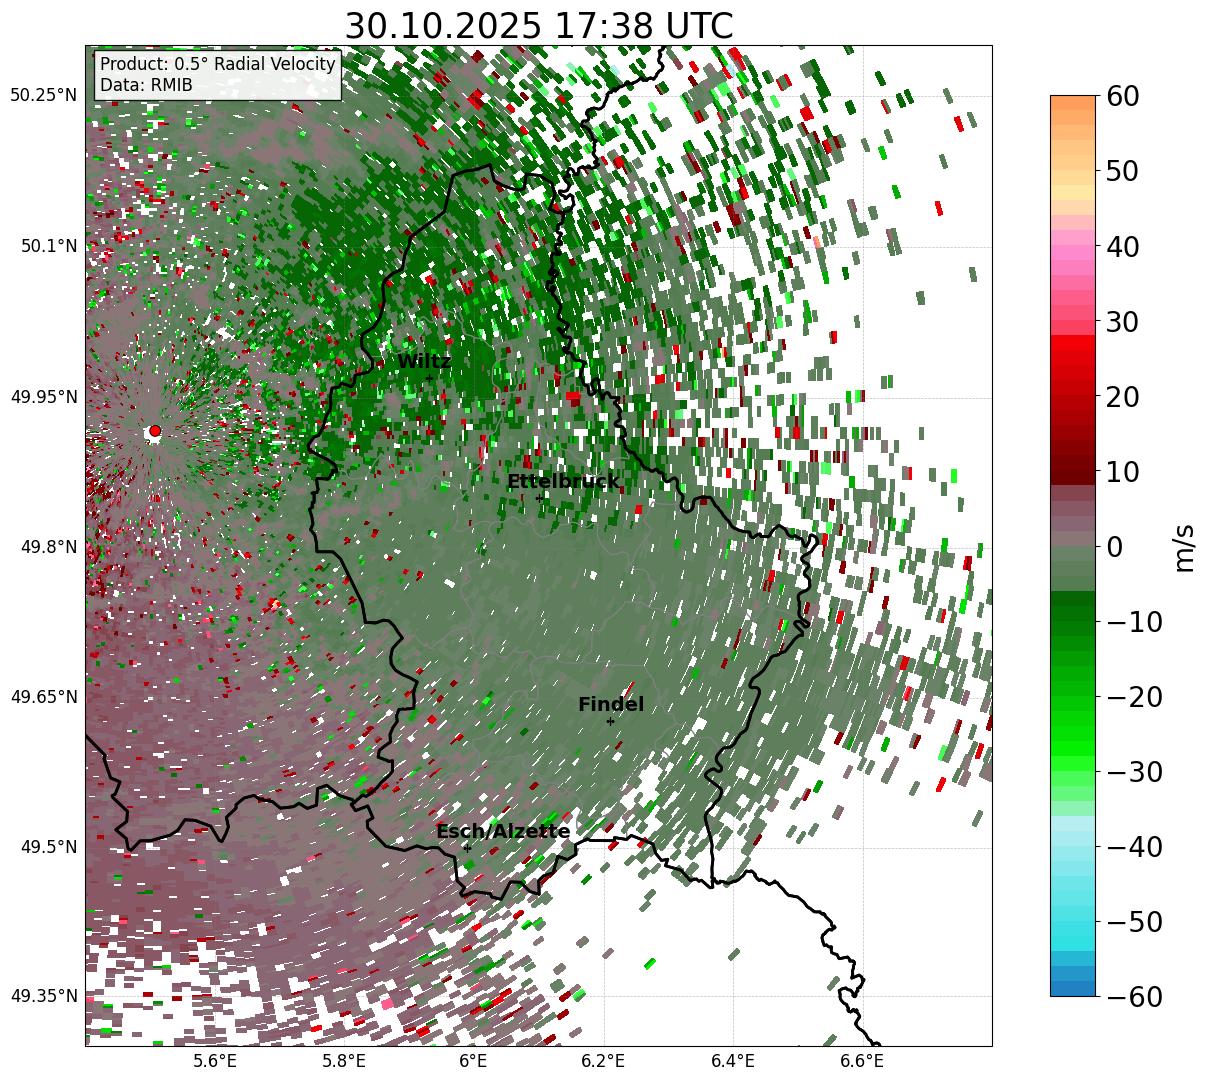
Task: Click the 49.35°N latitude label
Action: [44, 996]
